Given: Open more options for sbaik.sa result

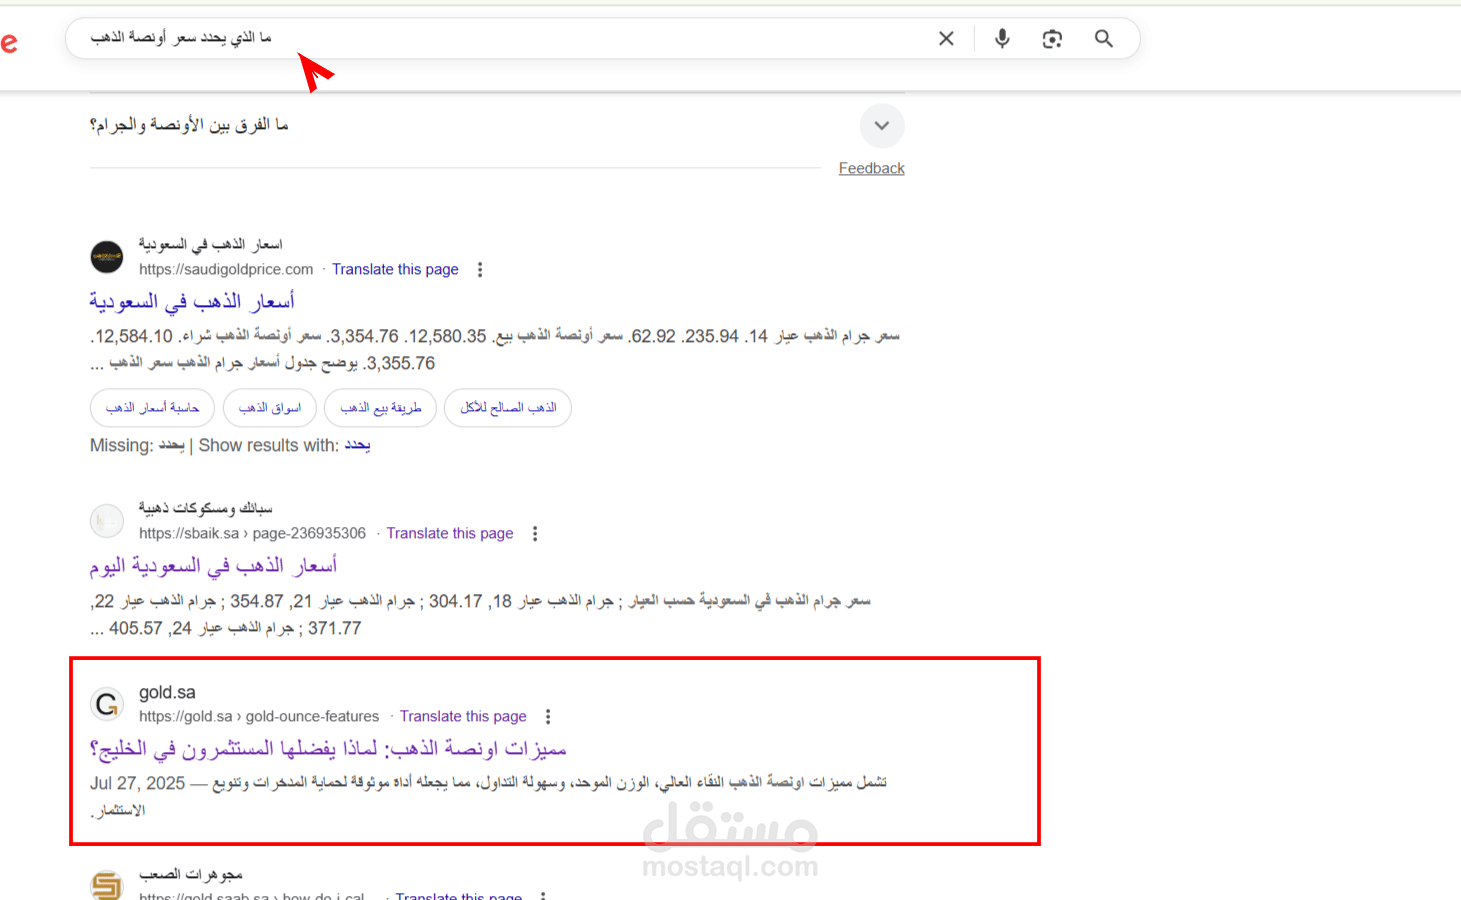Looking at the screenshot, I should pyautogui.click(x=535, y=533).
